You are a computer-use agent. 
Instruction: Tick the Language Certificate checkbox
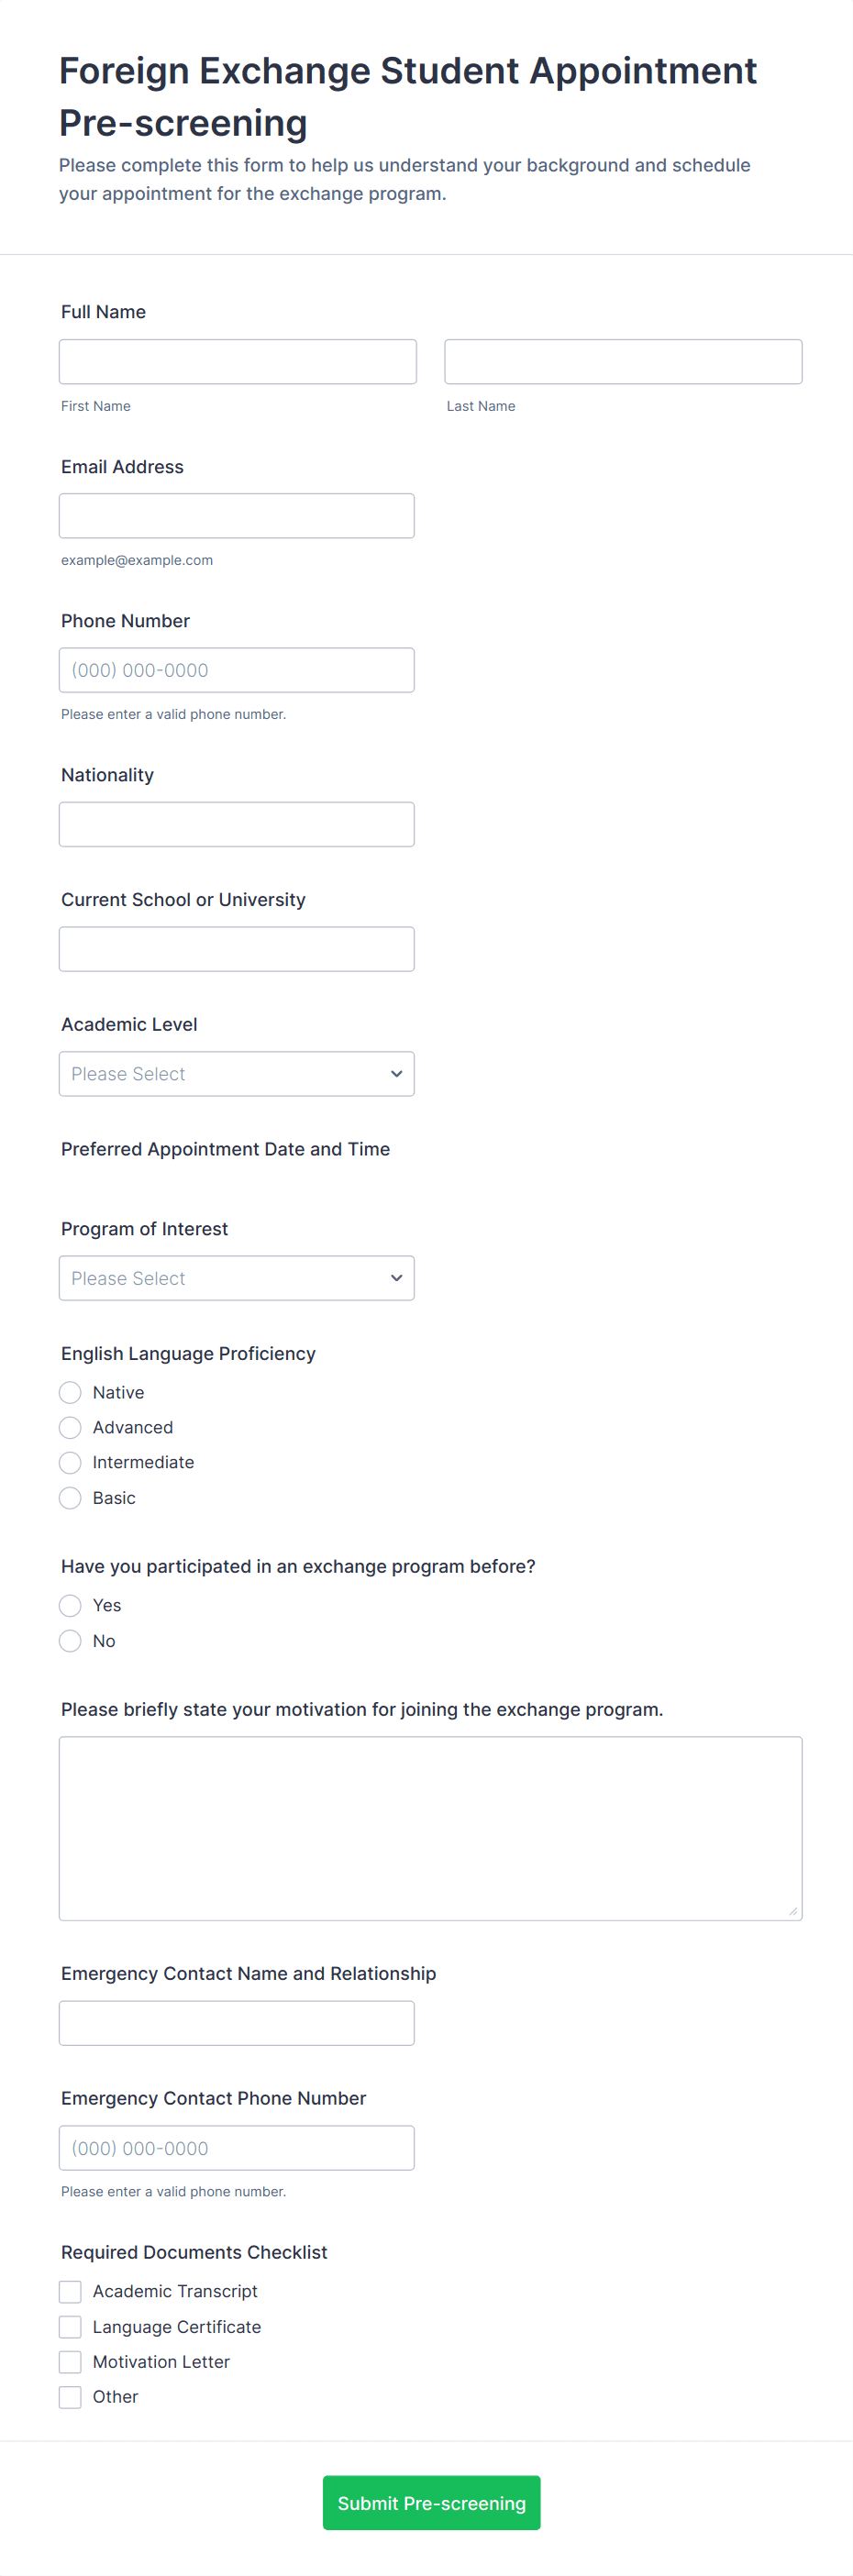coord(70,2327)
